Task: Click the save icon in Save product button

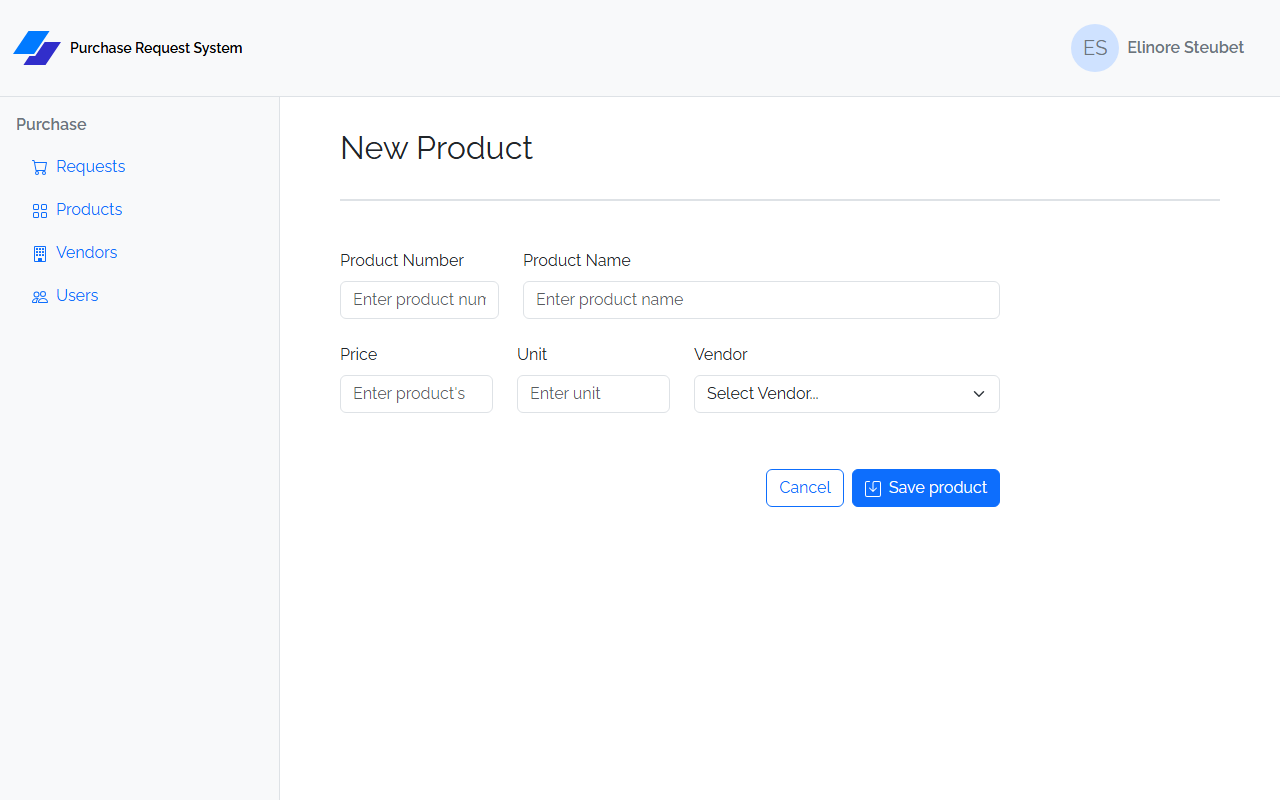Action: tap(873, 488)
